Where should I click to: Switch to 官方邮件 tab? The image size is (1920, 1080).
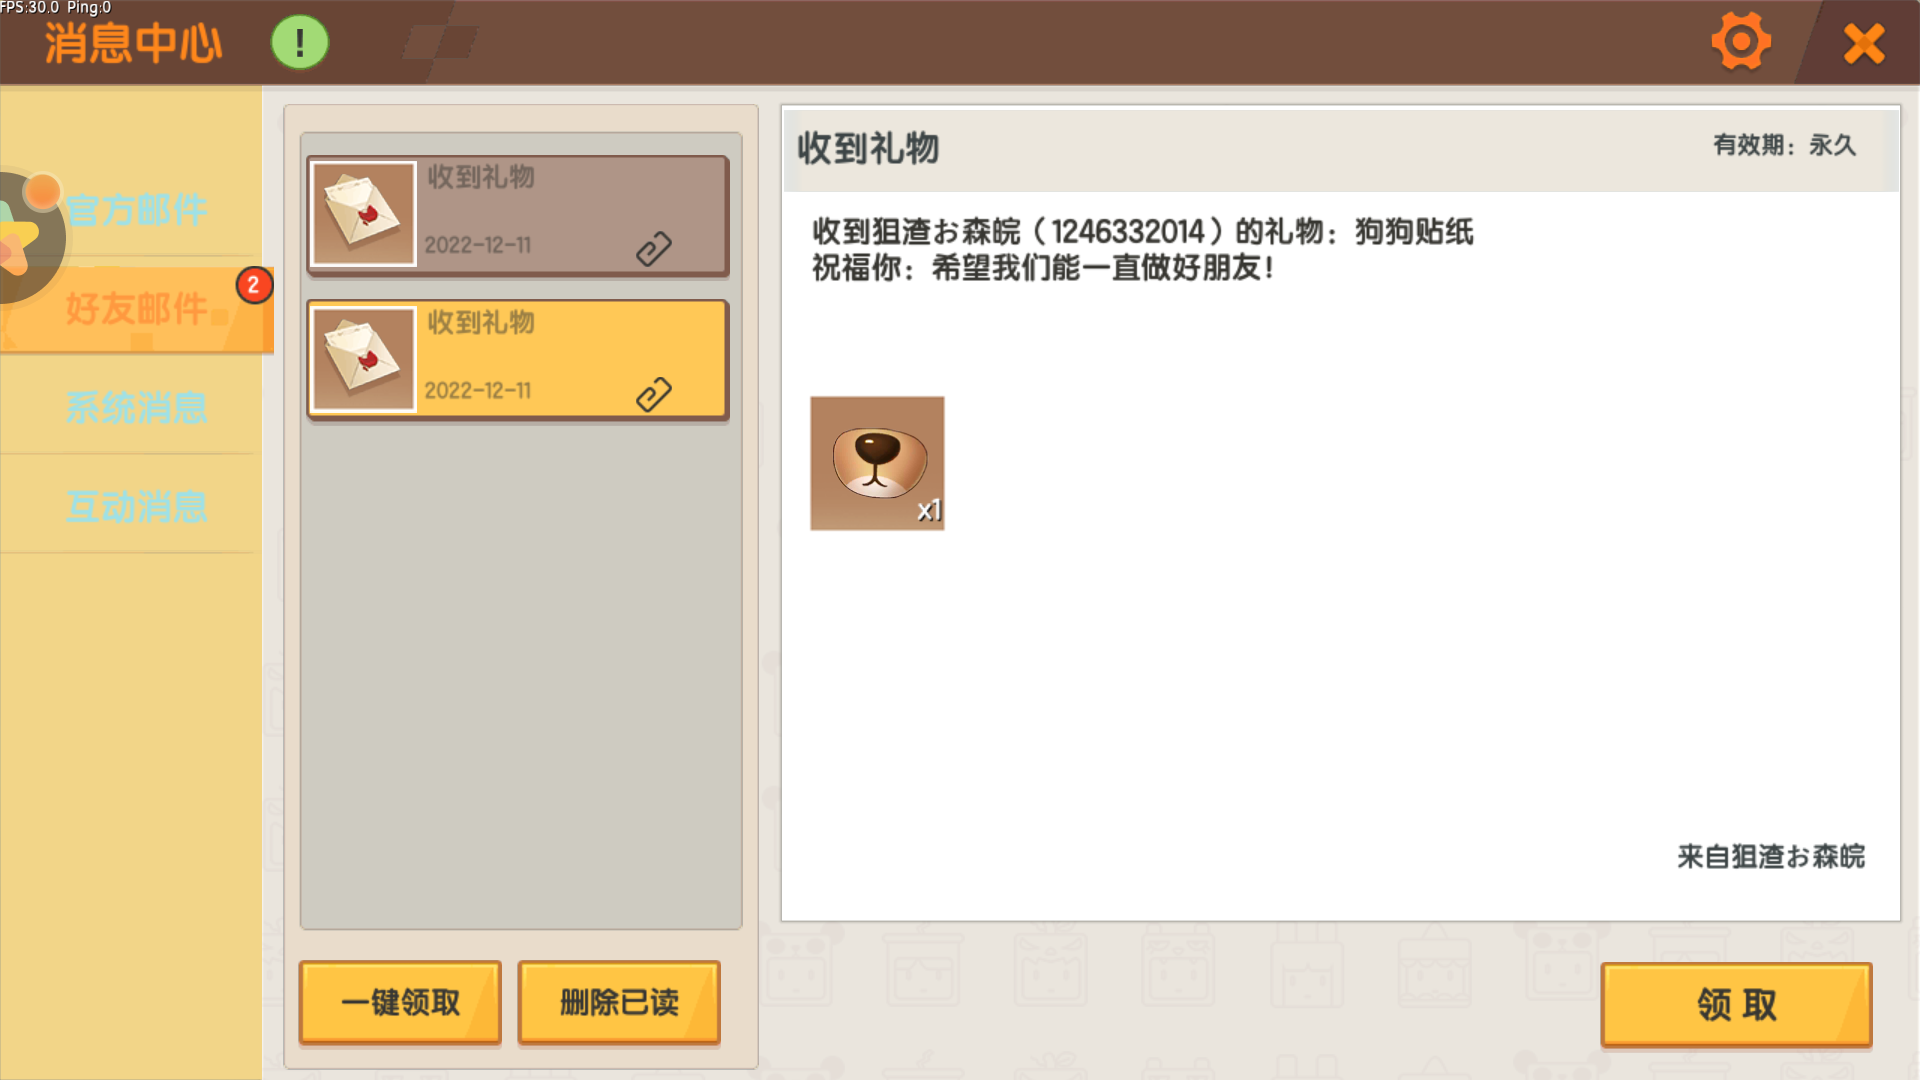click(137, 210)
